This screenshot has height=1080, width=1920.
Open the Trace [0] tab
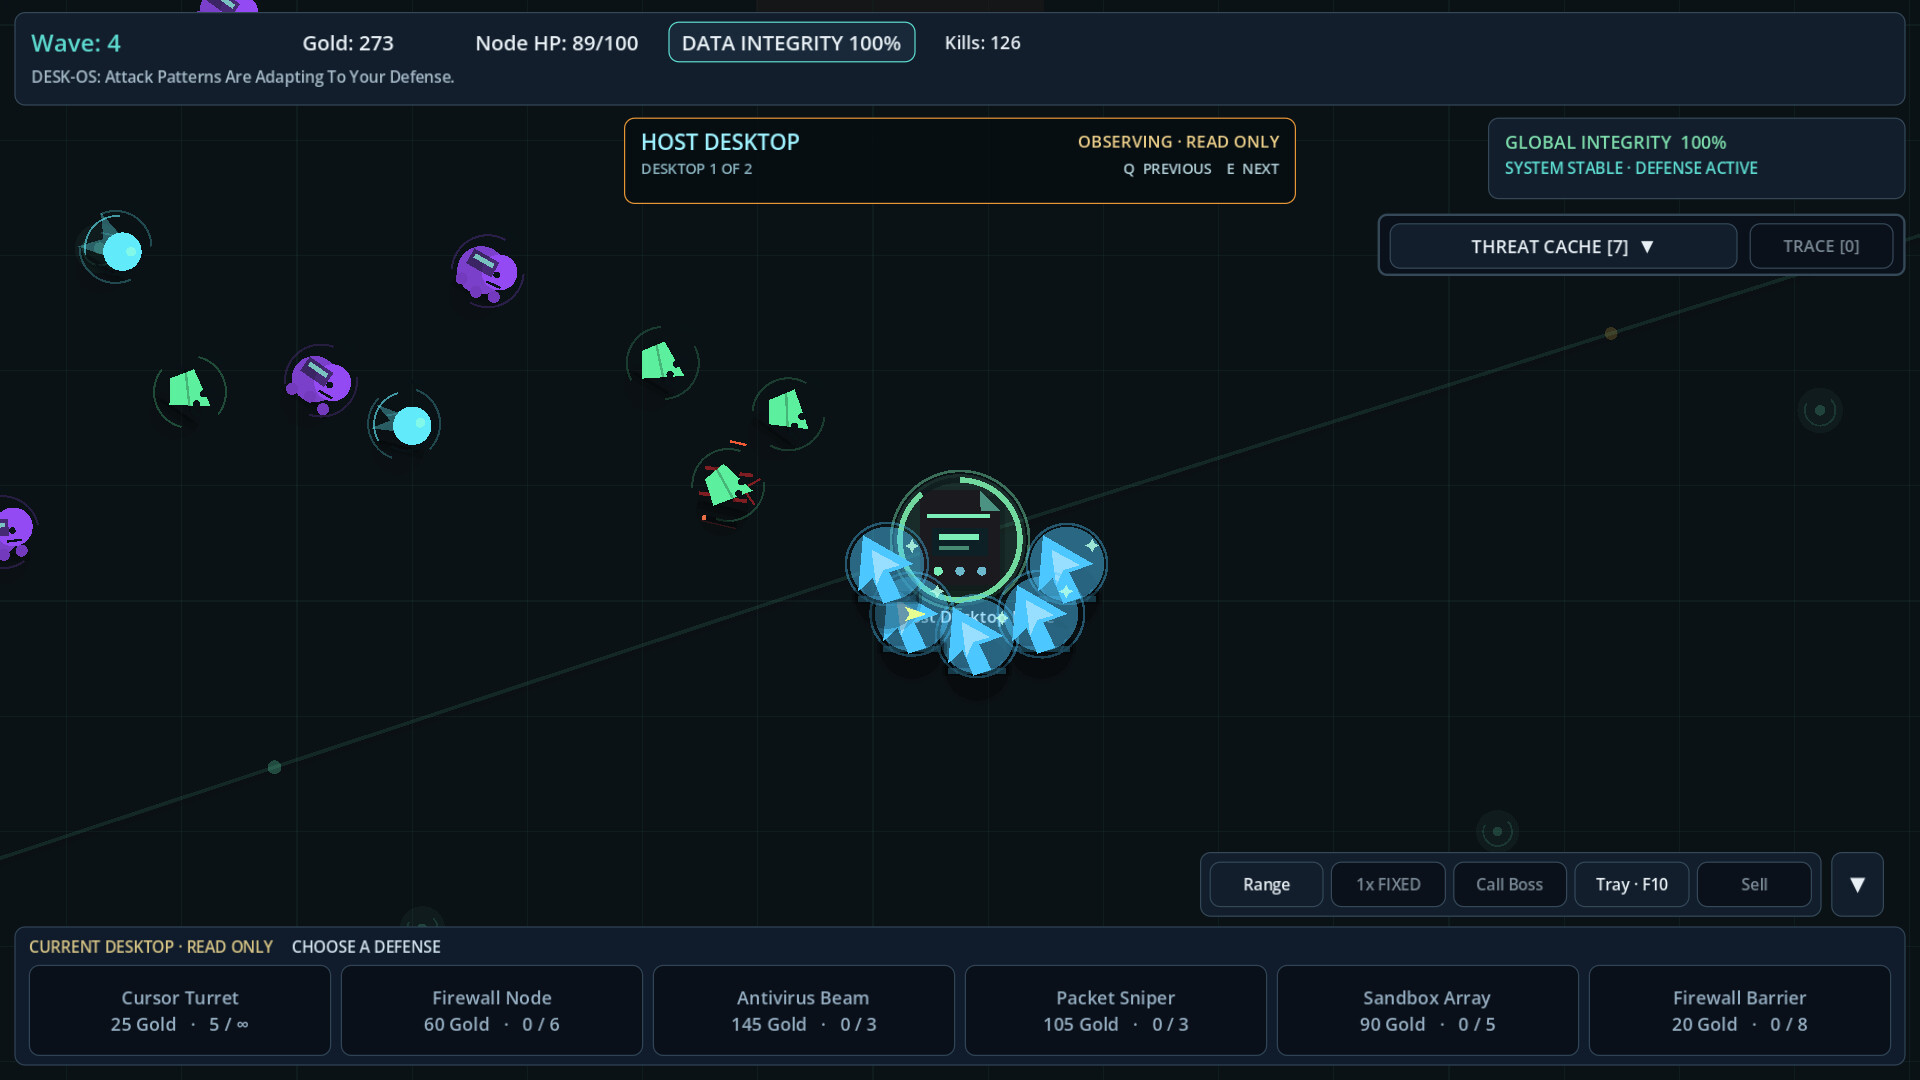pyautogui.click(x=1821, y=246)
